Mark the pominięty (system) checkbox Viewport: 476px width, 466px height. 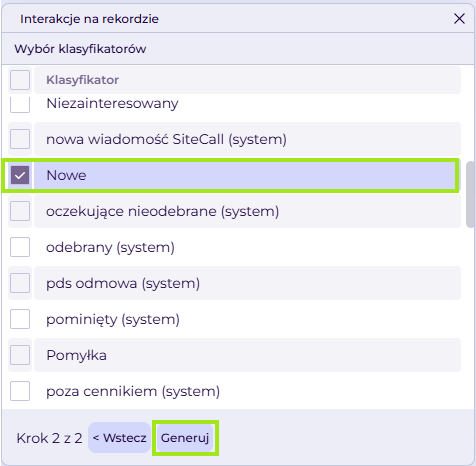click(x=20, y=319)
